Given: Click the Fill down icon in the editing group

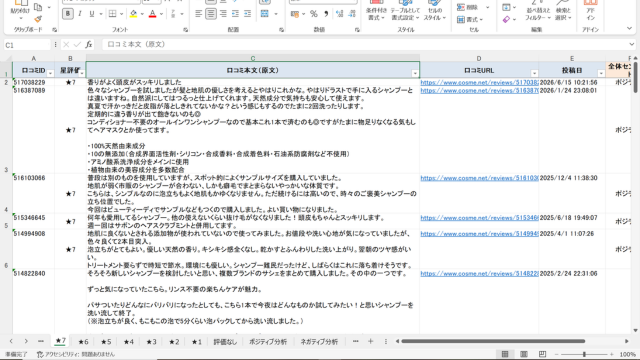Looking at the screenshot, I should [506, 7].
